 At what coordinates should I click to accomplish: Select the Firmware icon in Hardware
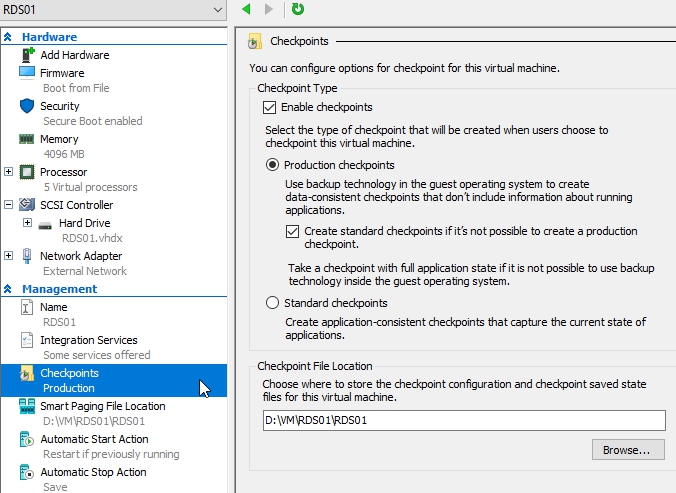27,73
